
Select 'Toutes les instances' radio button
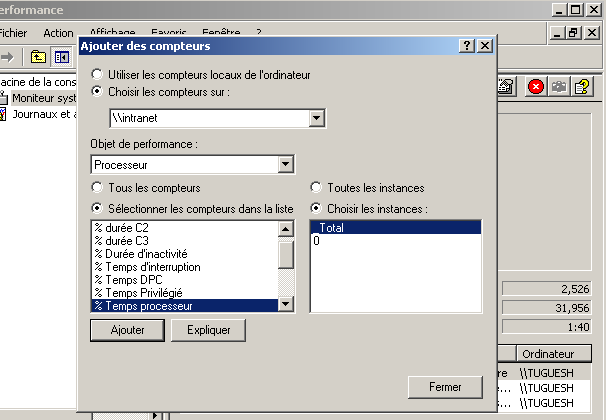tap(316, 187)
